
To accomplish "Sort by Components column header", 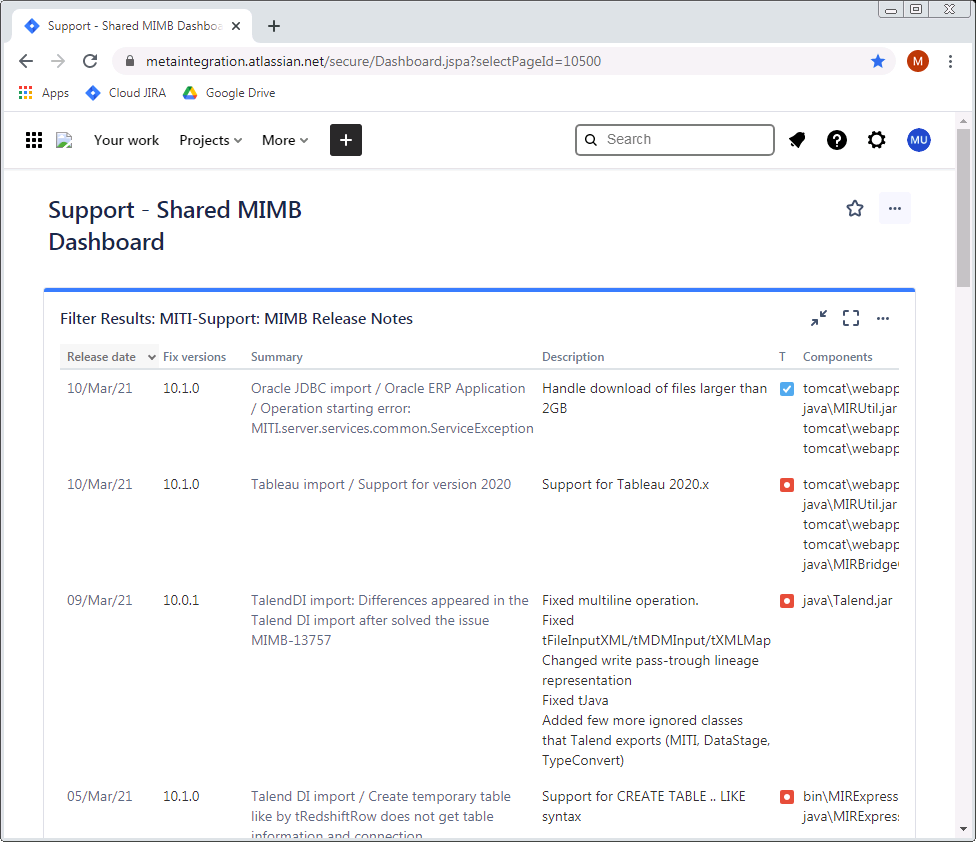I will coord(837,357).
